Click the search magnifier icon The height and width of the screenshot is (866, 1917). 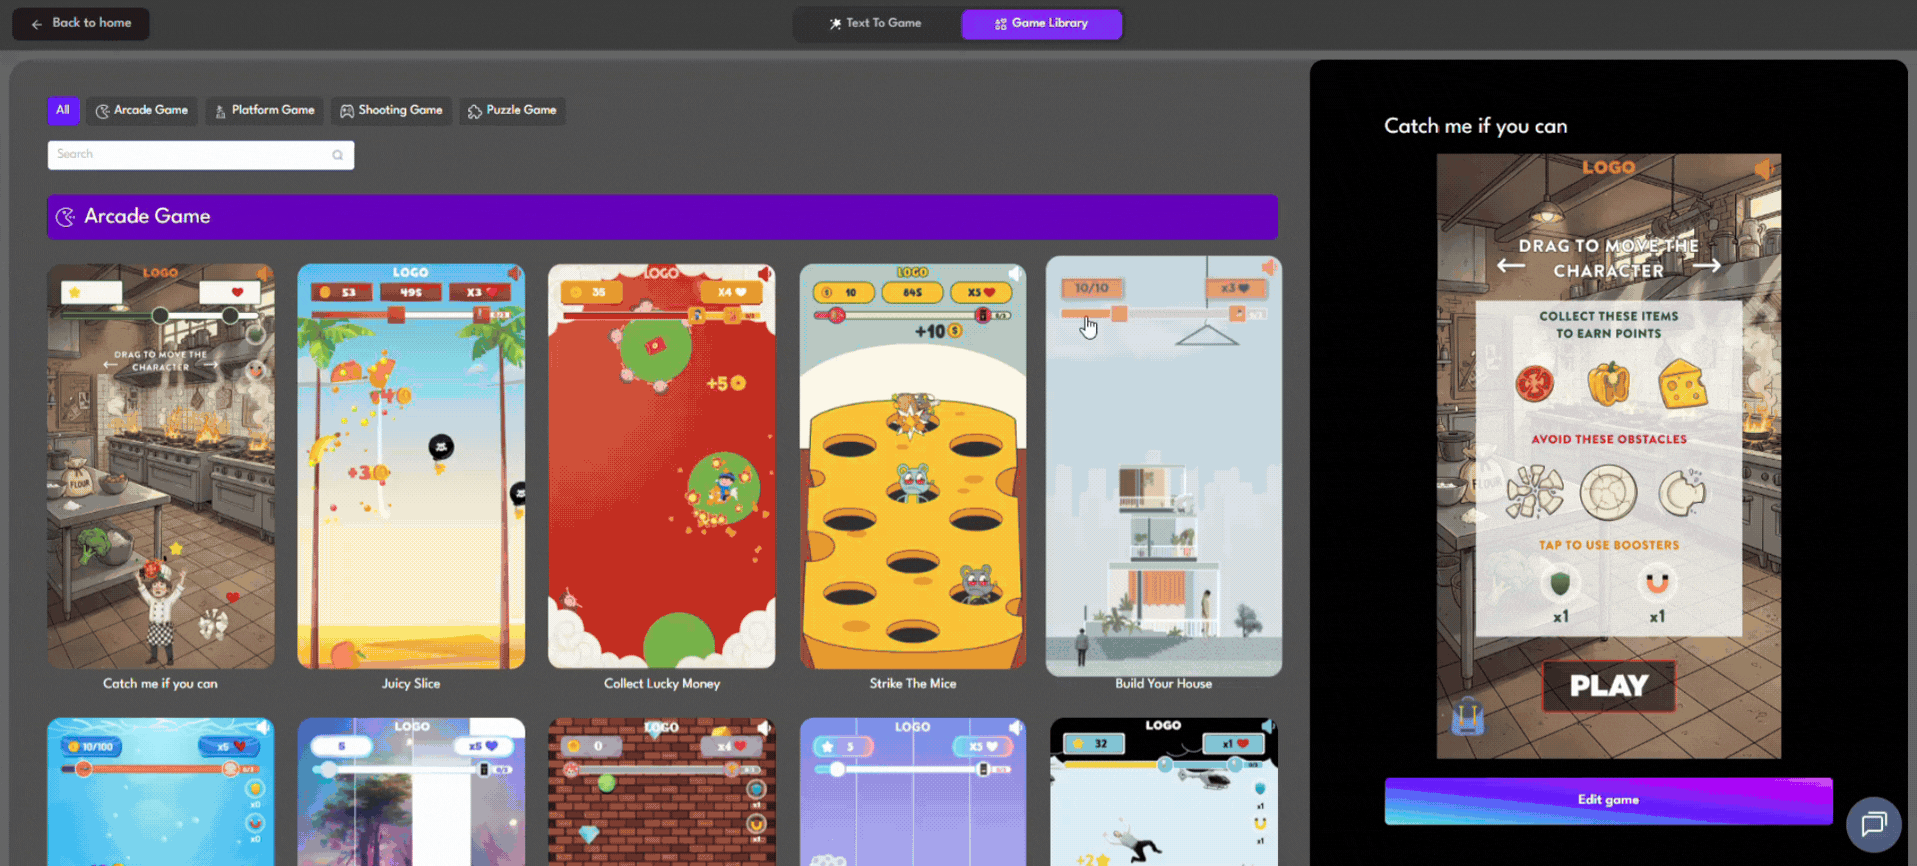click(x=338, y=155)
